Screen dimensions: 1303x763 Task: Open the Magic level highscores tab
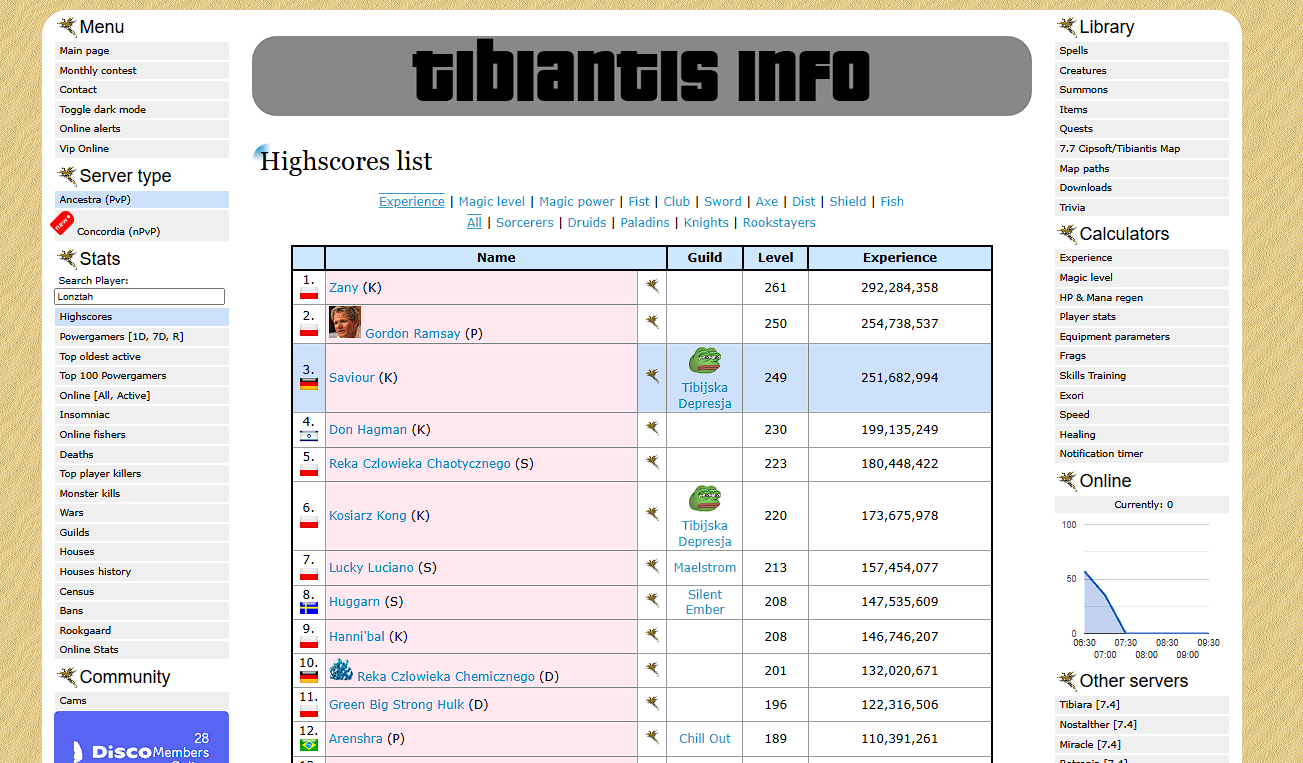click(492, 201)
